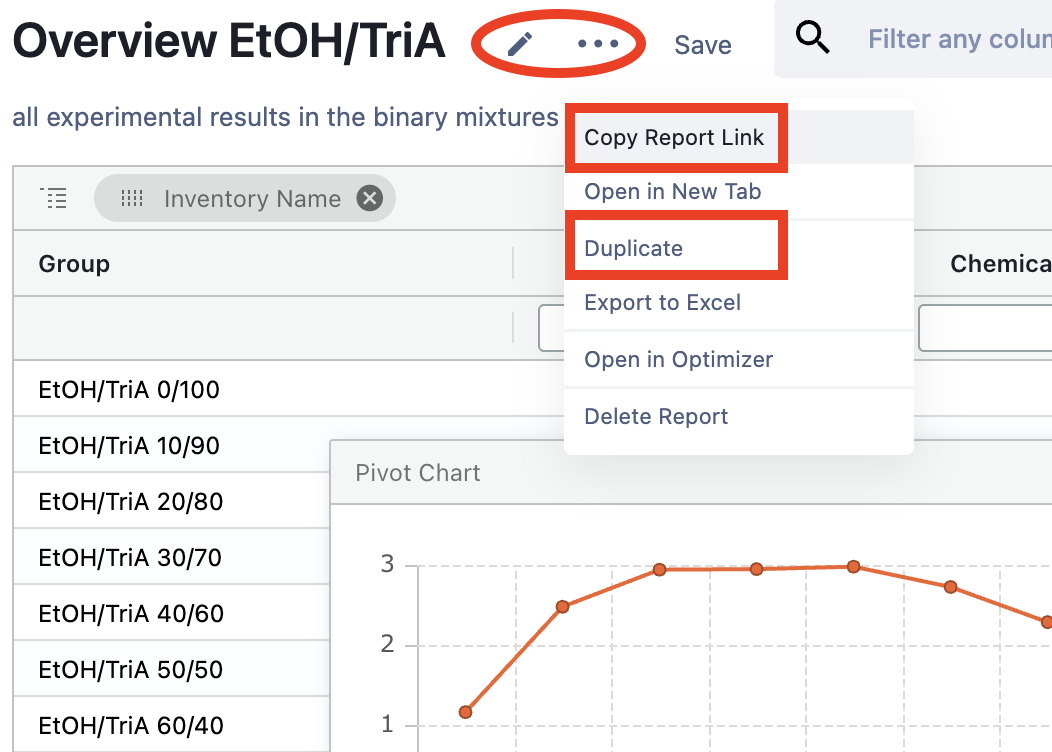Click the Inventory Name chip drag handle icon

tap(132, 199)
